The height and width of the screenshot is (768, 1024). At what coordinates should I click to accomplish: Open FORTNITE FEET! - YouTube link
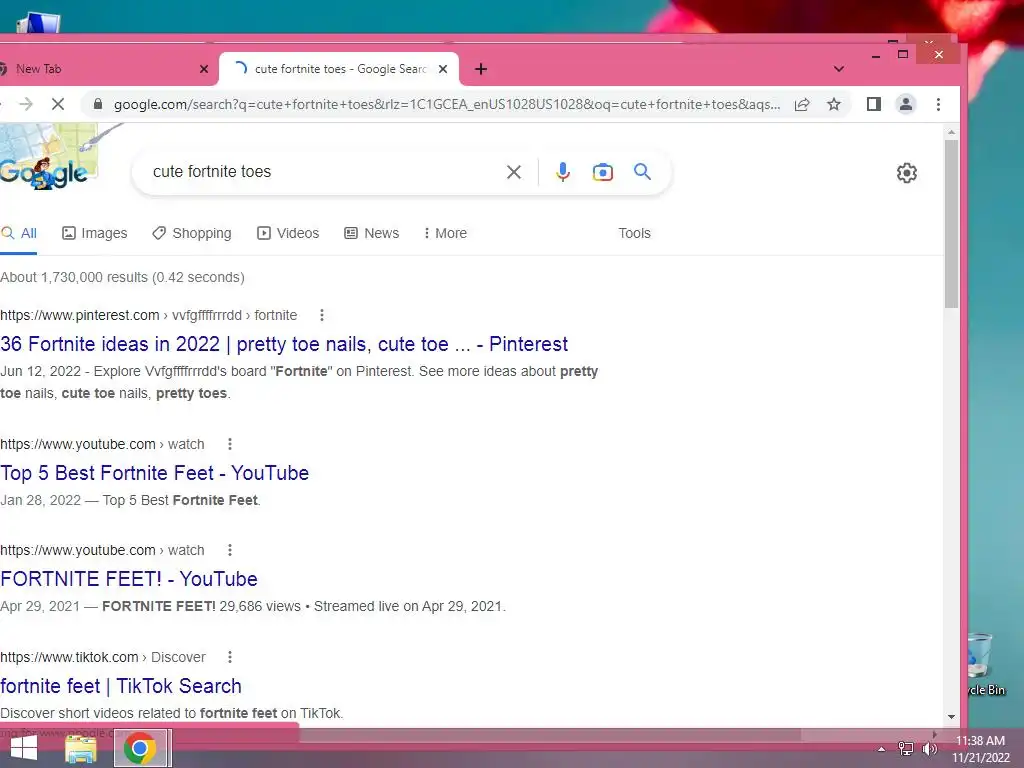point(129,579)
